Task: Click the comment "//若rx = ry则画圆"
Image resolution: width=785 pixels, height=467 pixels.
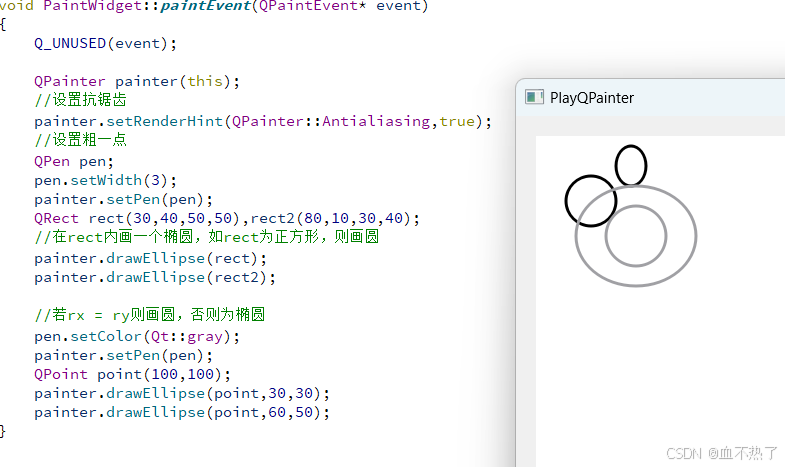Action: click(x=149, y=315)
